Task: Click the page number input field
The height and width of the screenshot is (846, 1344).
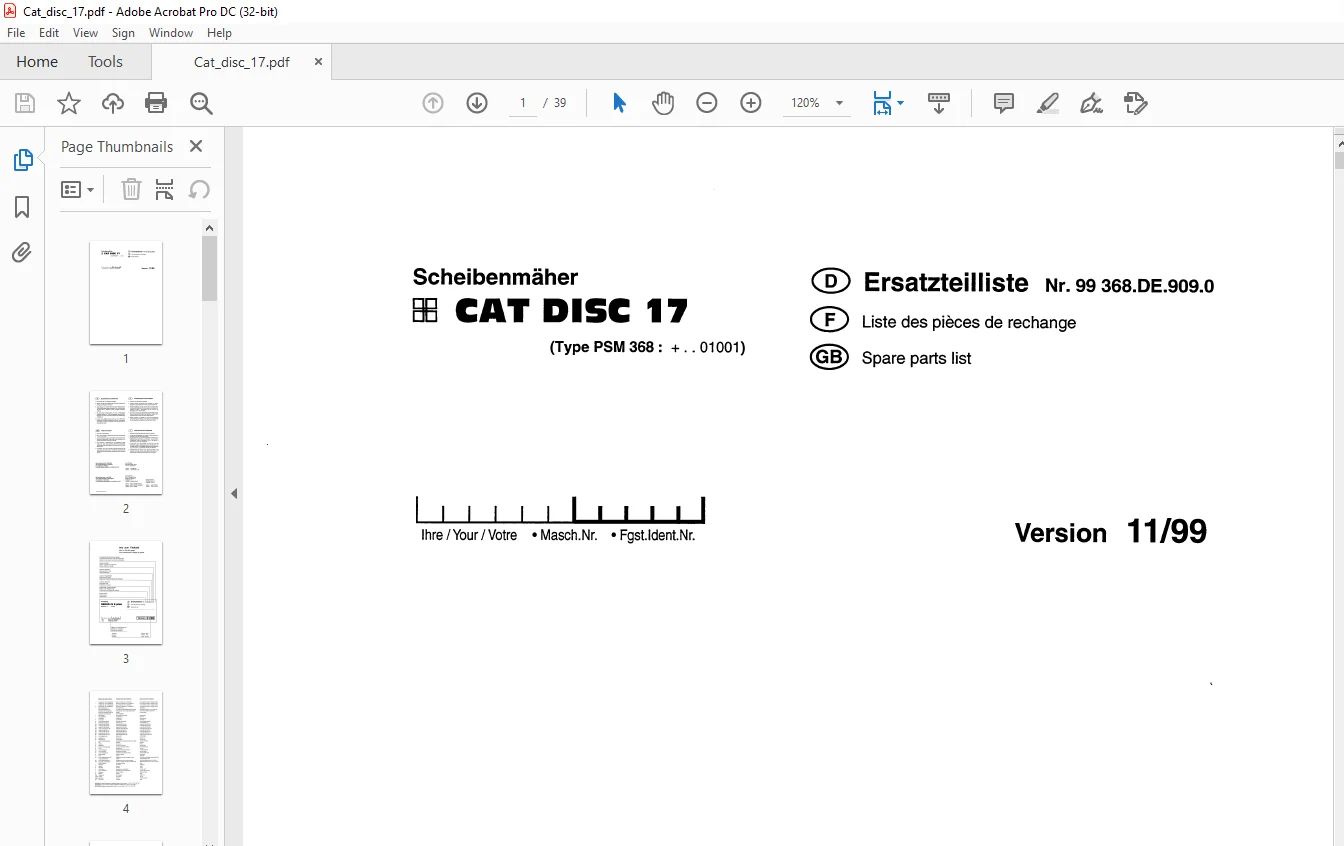Action: click(x=523, y=103)
